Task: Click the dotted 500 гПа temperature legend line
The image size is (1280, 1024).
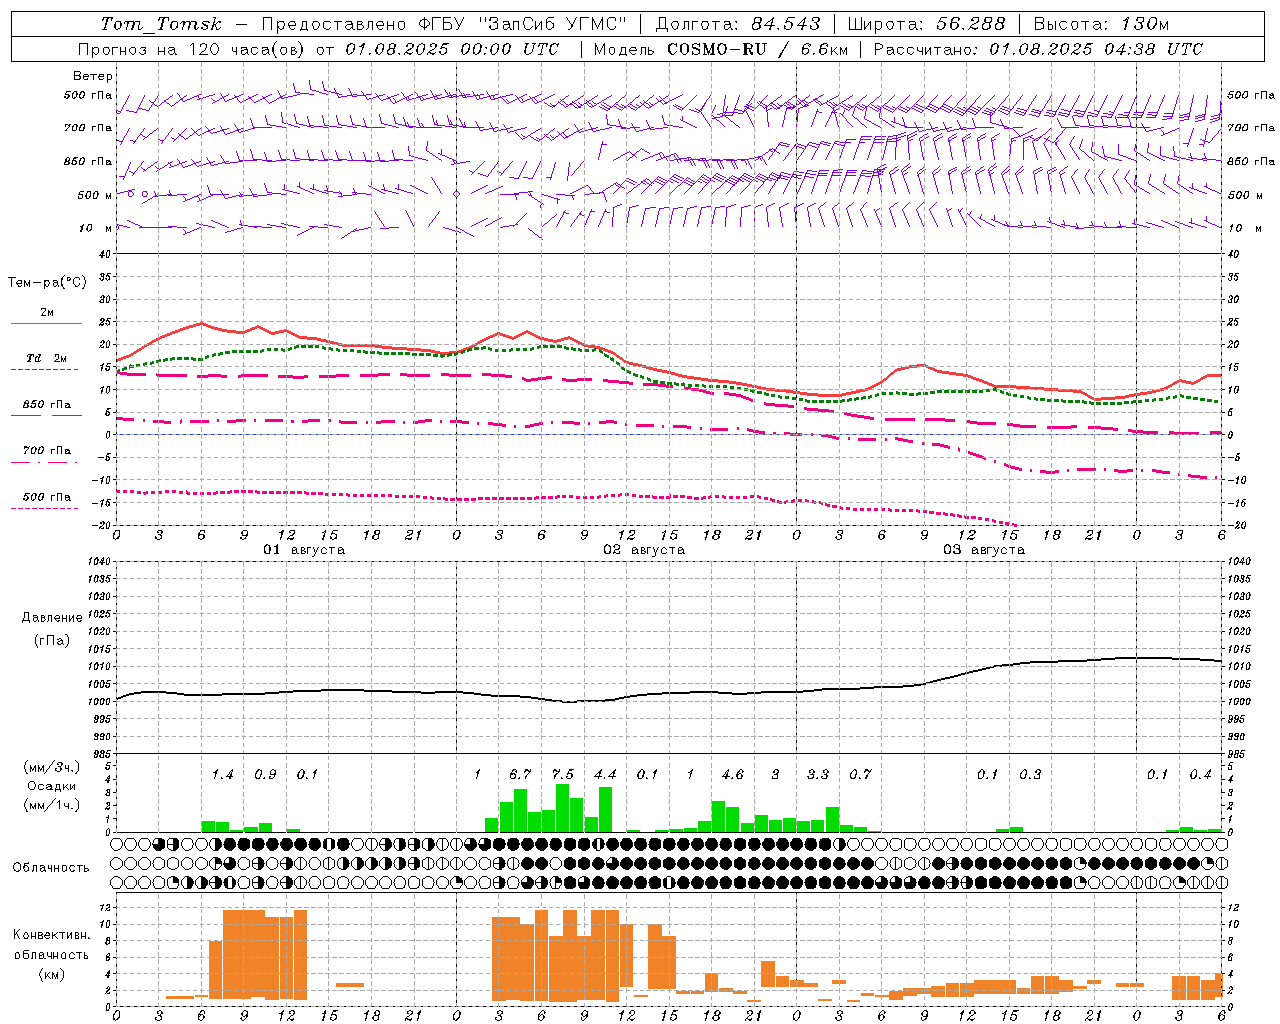Action: click(x=45, y=508)
